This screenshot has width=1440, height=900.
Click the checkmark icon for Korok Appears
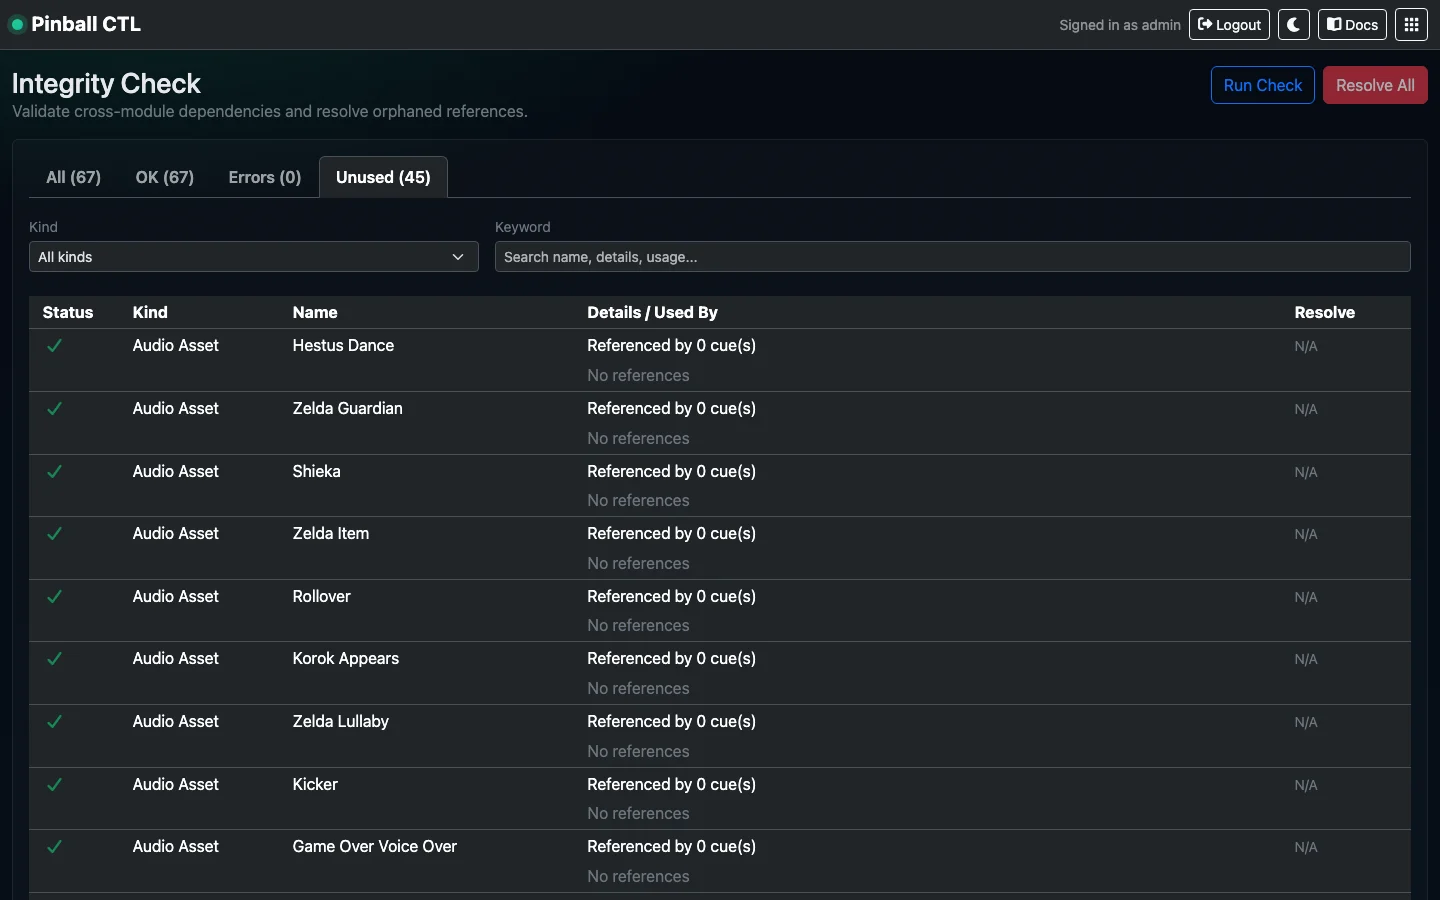(54, 659)
